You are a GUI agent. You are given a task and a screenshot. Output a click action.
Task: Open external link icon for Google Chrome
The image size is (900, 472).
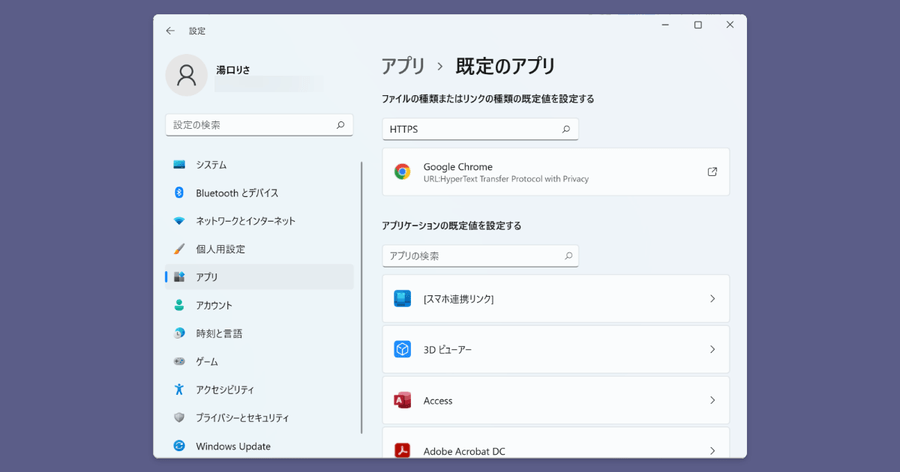click(x=712, y=172)
